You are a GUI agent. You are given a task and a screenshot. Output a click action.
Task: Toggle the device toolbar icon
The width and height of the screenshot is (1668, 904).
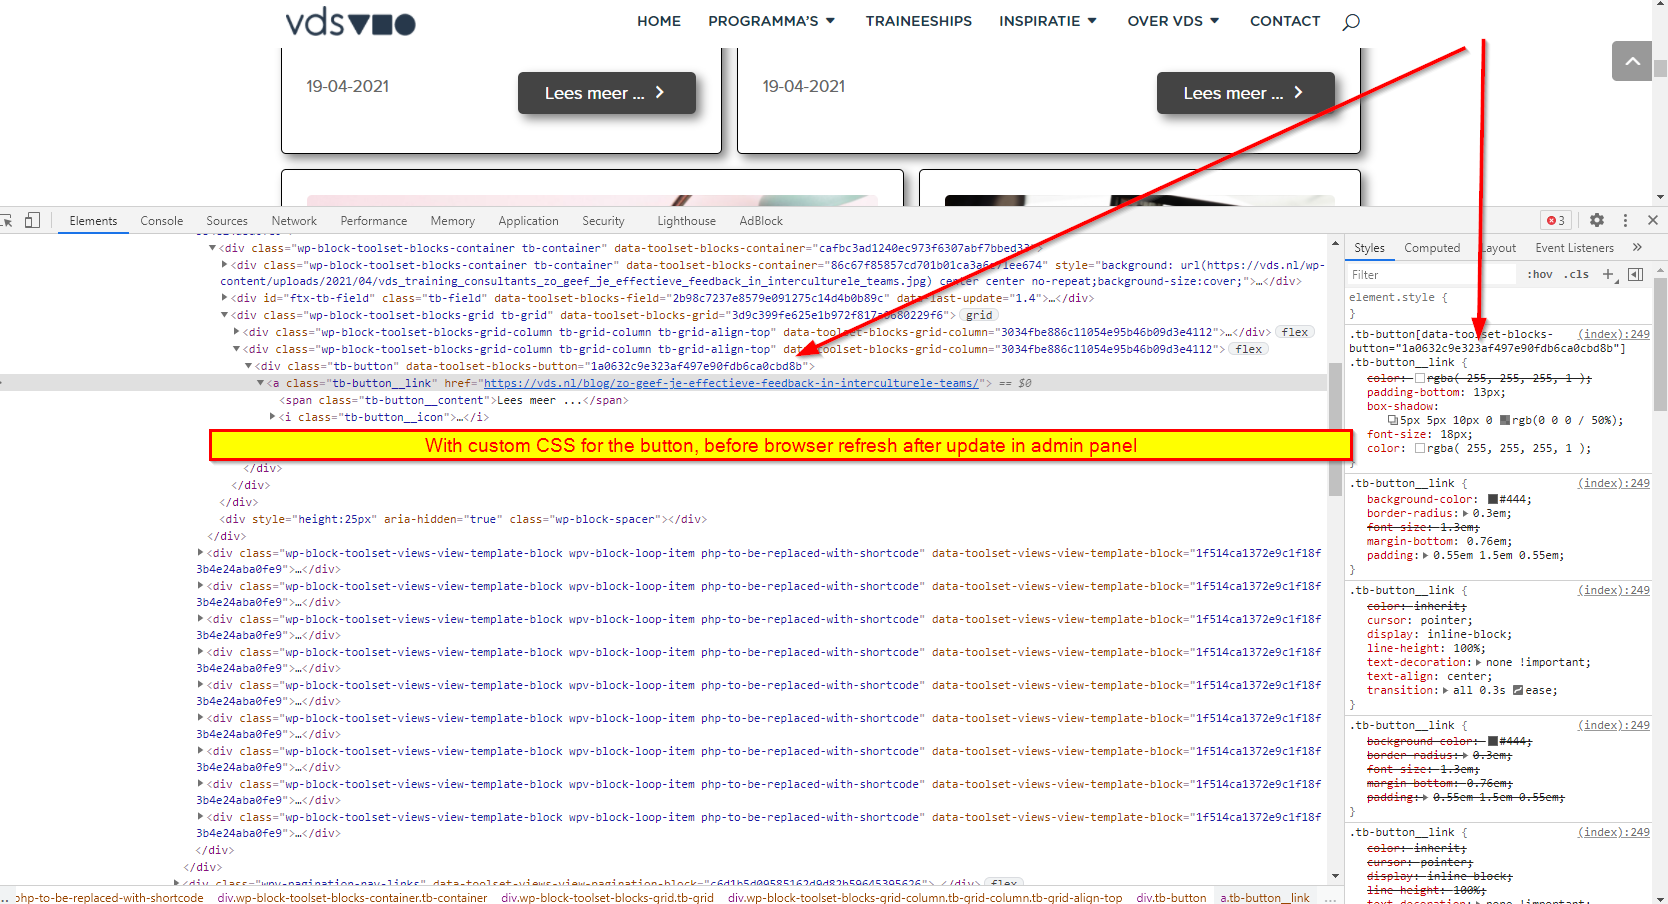pos(33,220)
